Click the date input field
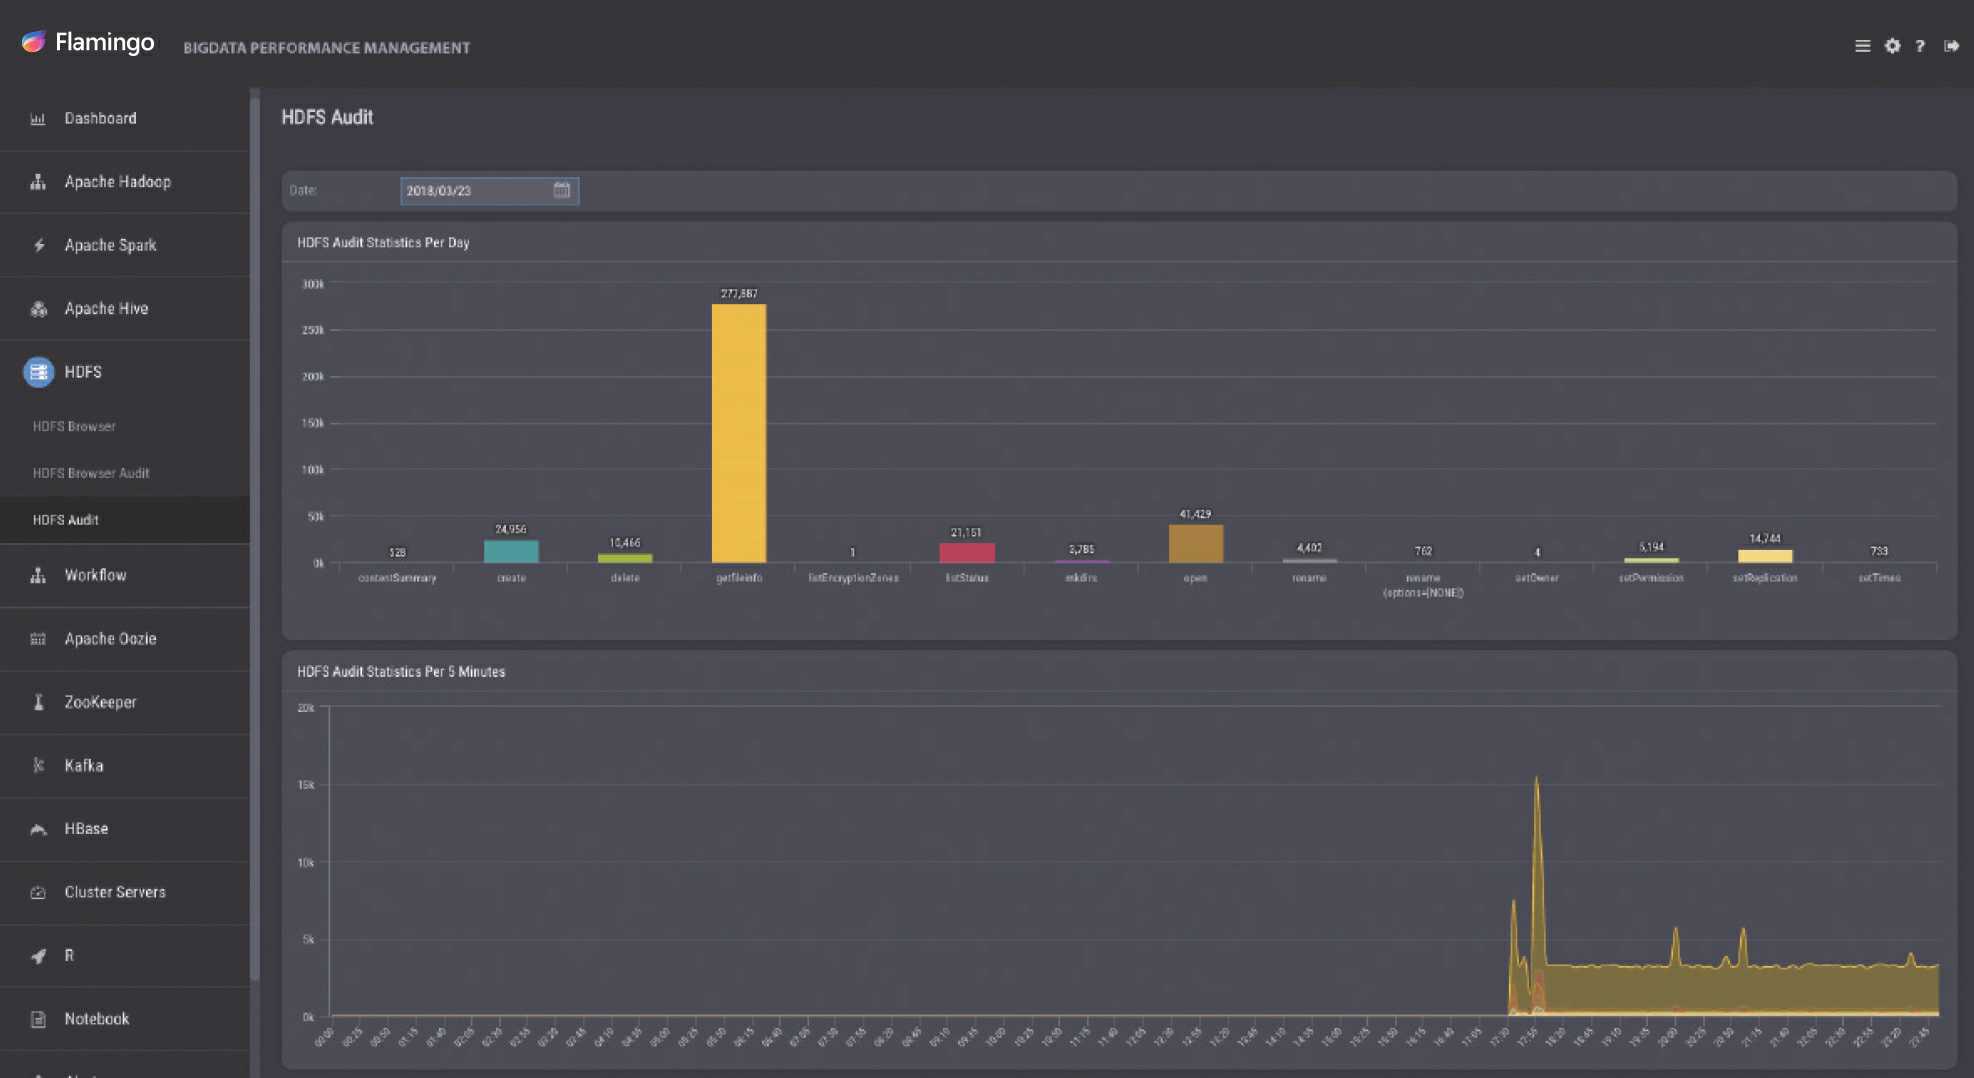Viewport: 1974px width, 1078px height. 476,190
